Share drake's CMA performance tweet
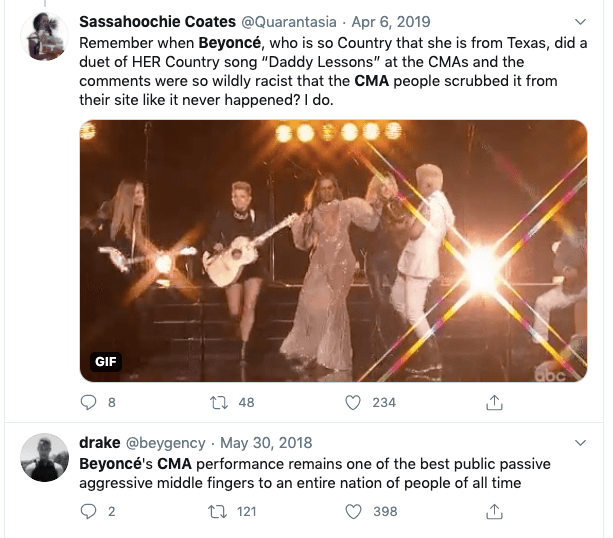This screenshot has height=538, width=613. 493,511
